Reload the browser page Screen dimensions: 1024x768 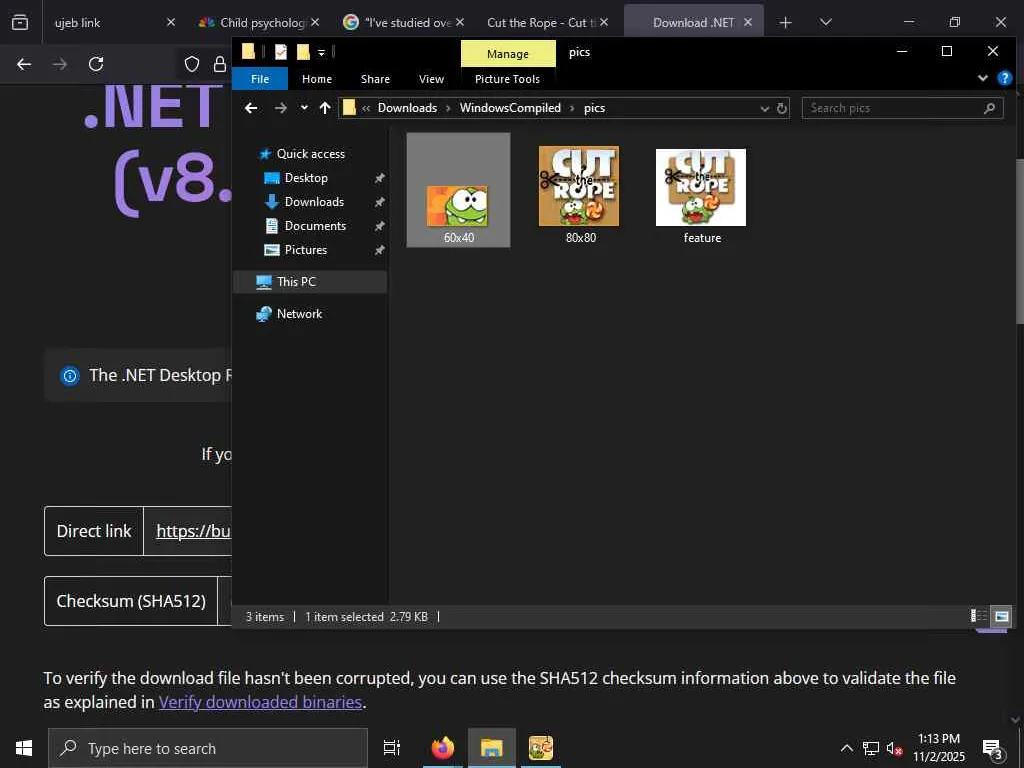96,64
